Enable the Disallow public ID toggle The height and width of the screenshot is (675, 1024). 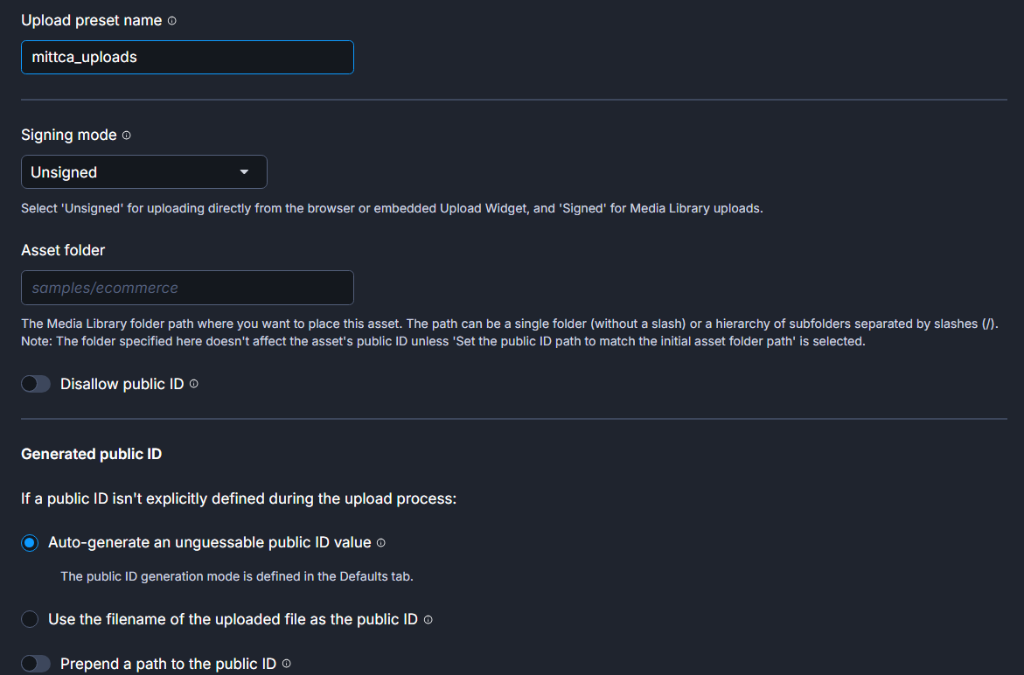pyautogui.click(x=36, y=384)
